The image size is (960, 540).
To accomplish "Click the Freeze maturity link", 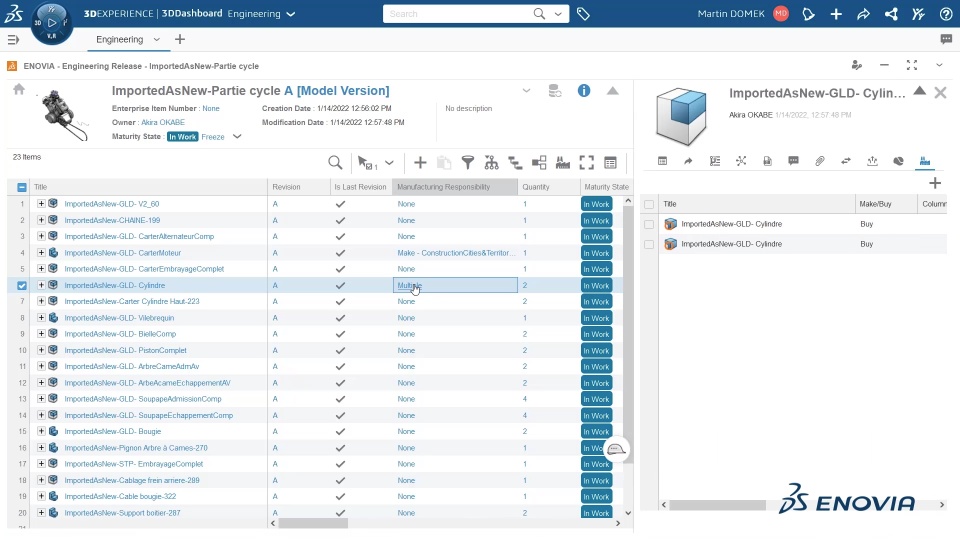I will pyautogui.click(x=213, y=137).
